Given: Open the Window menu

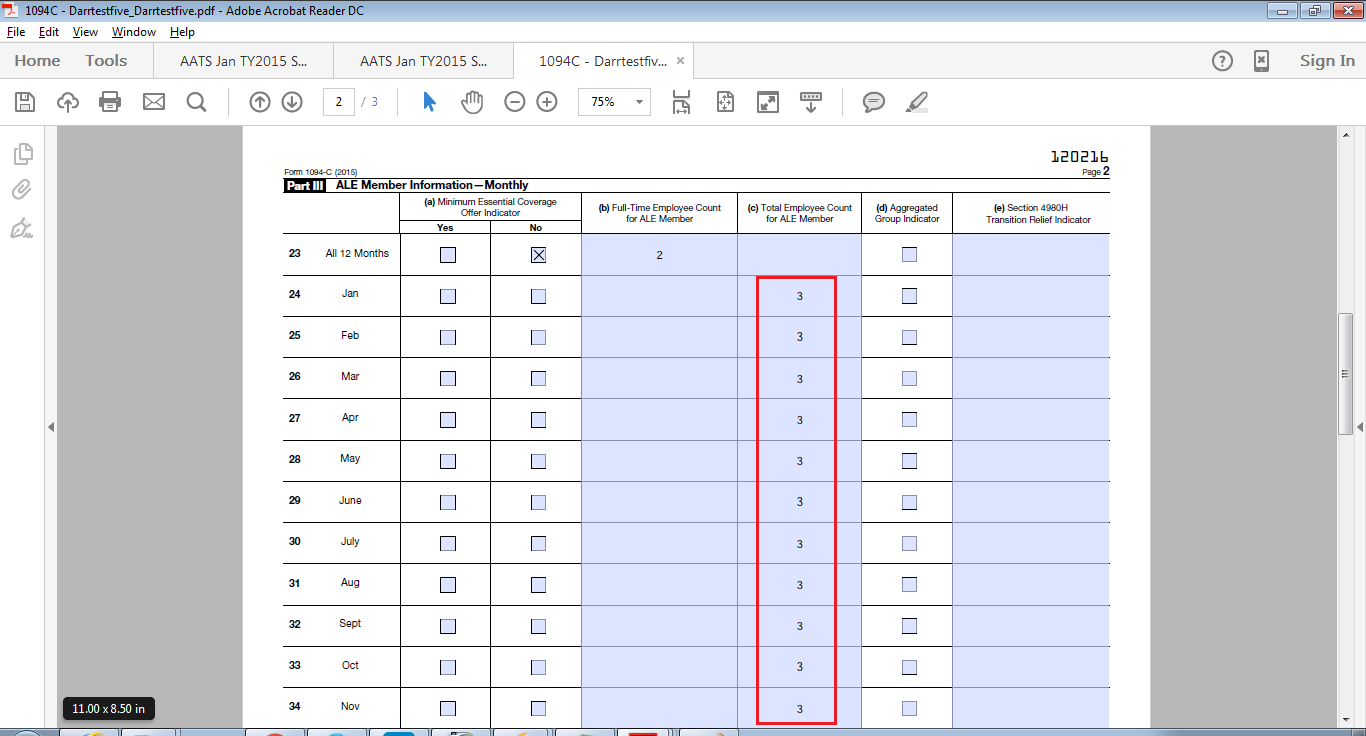Looking at the screenshot, I should pos(133,32).
